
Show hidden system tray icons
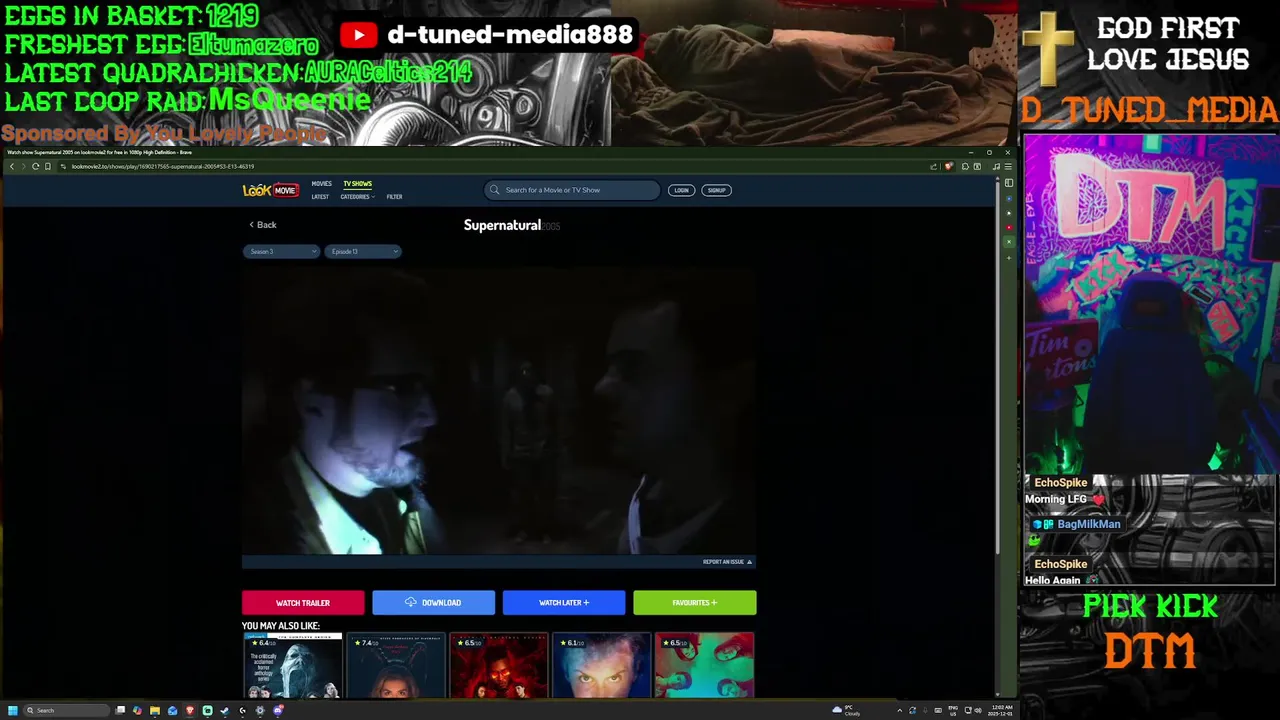pyautogui.click(x=899, y=710)
